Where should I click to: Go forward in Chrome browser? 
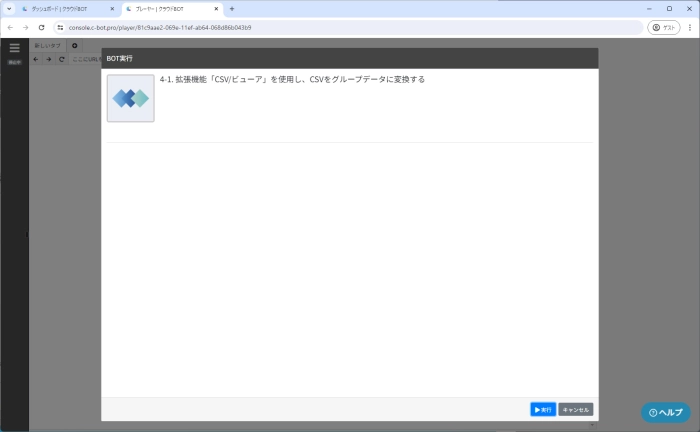coord(26,27)
